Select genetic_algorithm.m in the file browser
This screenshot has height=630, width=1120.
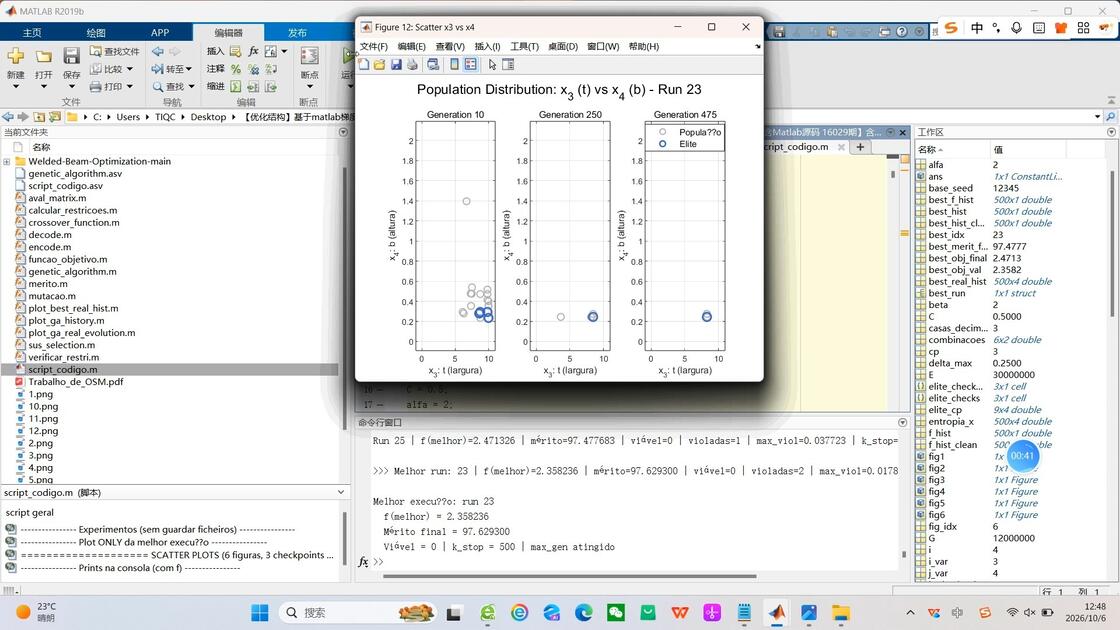click(x=72, y=271)
